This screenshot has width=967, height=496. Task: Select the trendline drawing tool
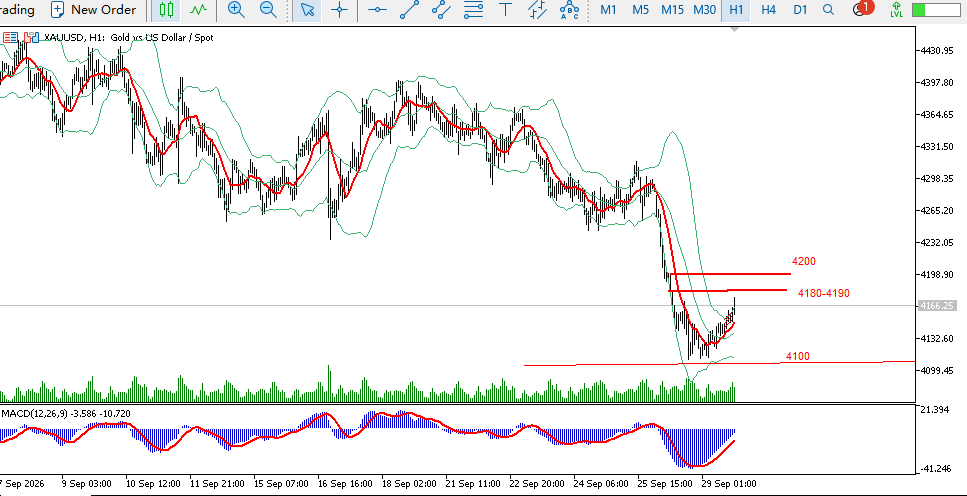point(409,10)
